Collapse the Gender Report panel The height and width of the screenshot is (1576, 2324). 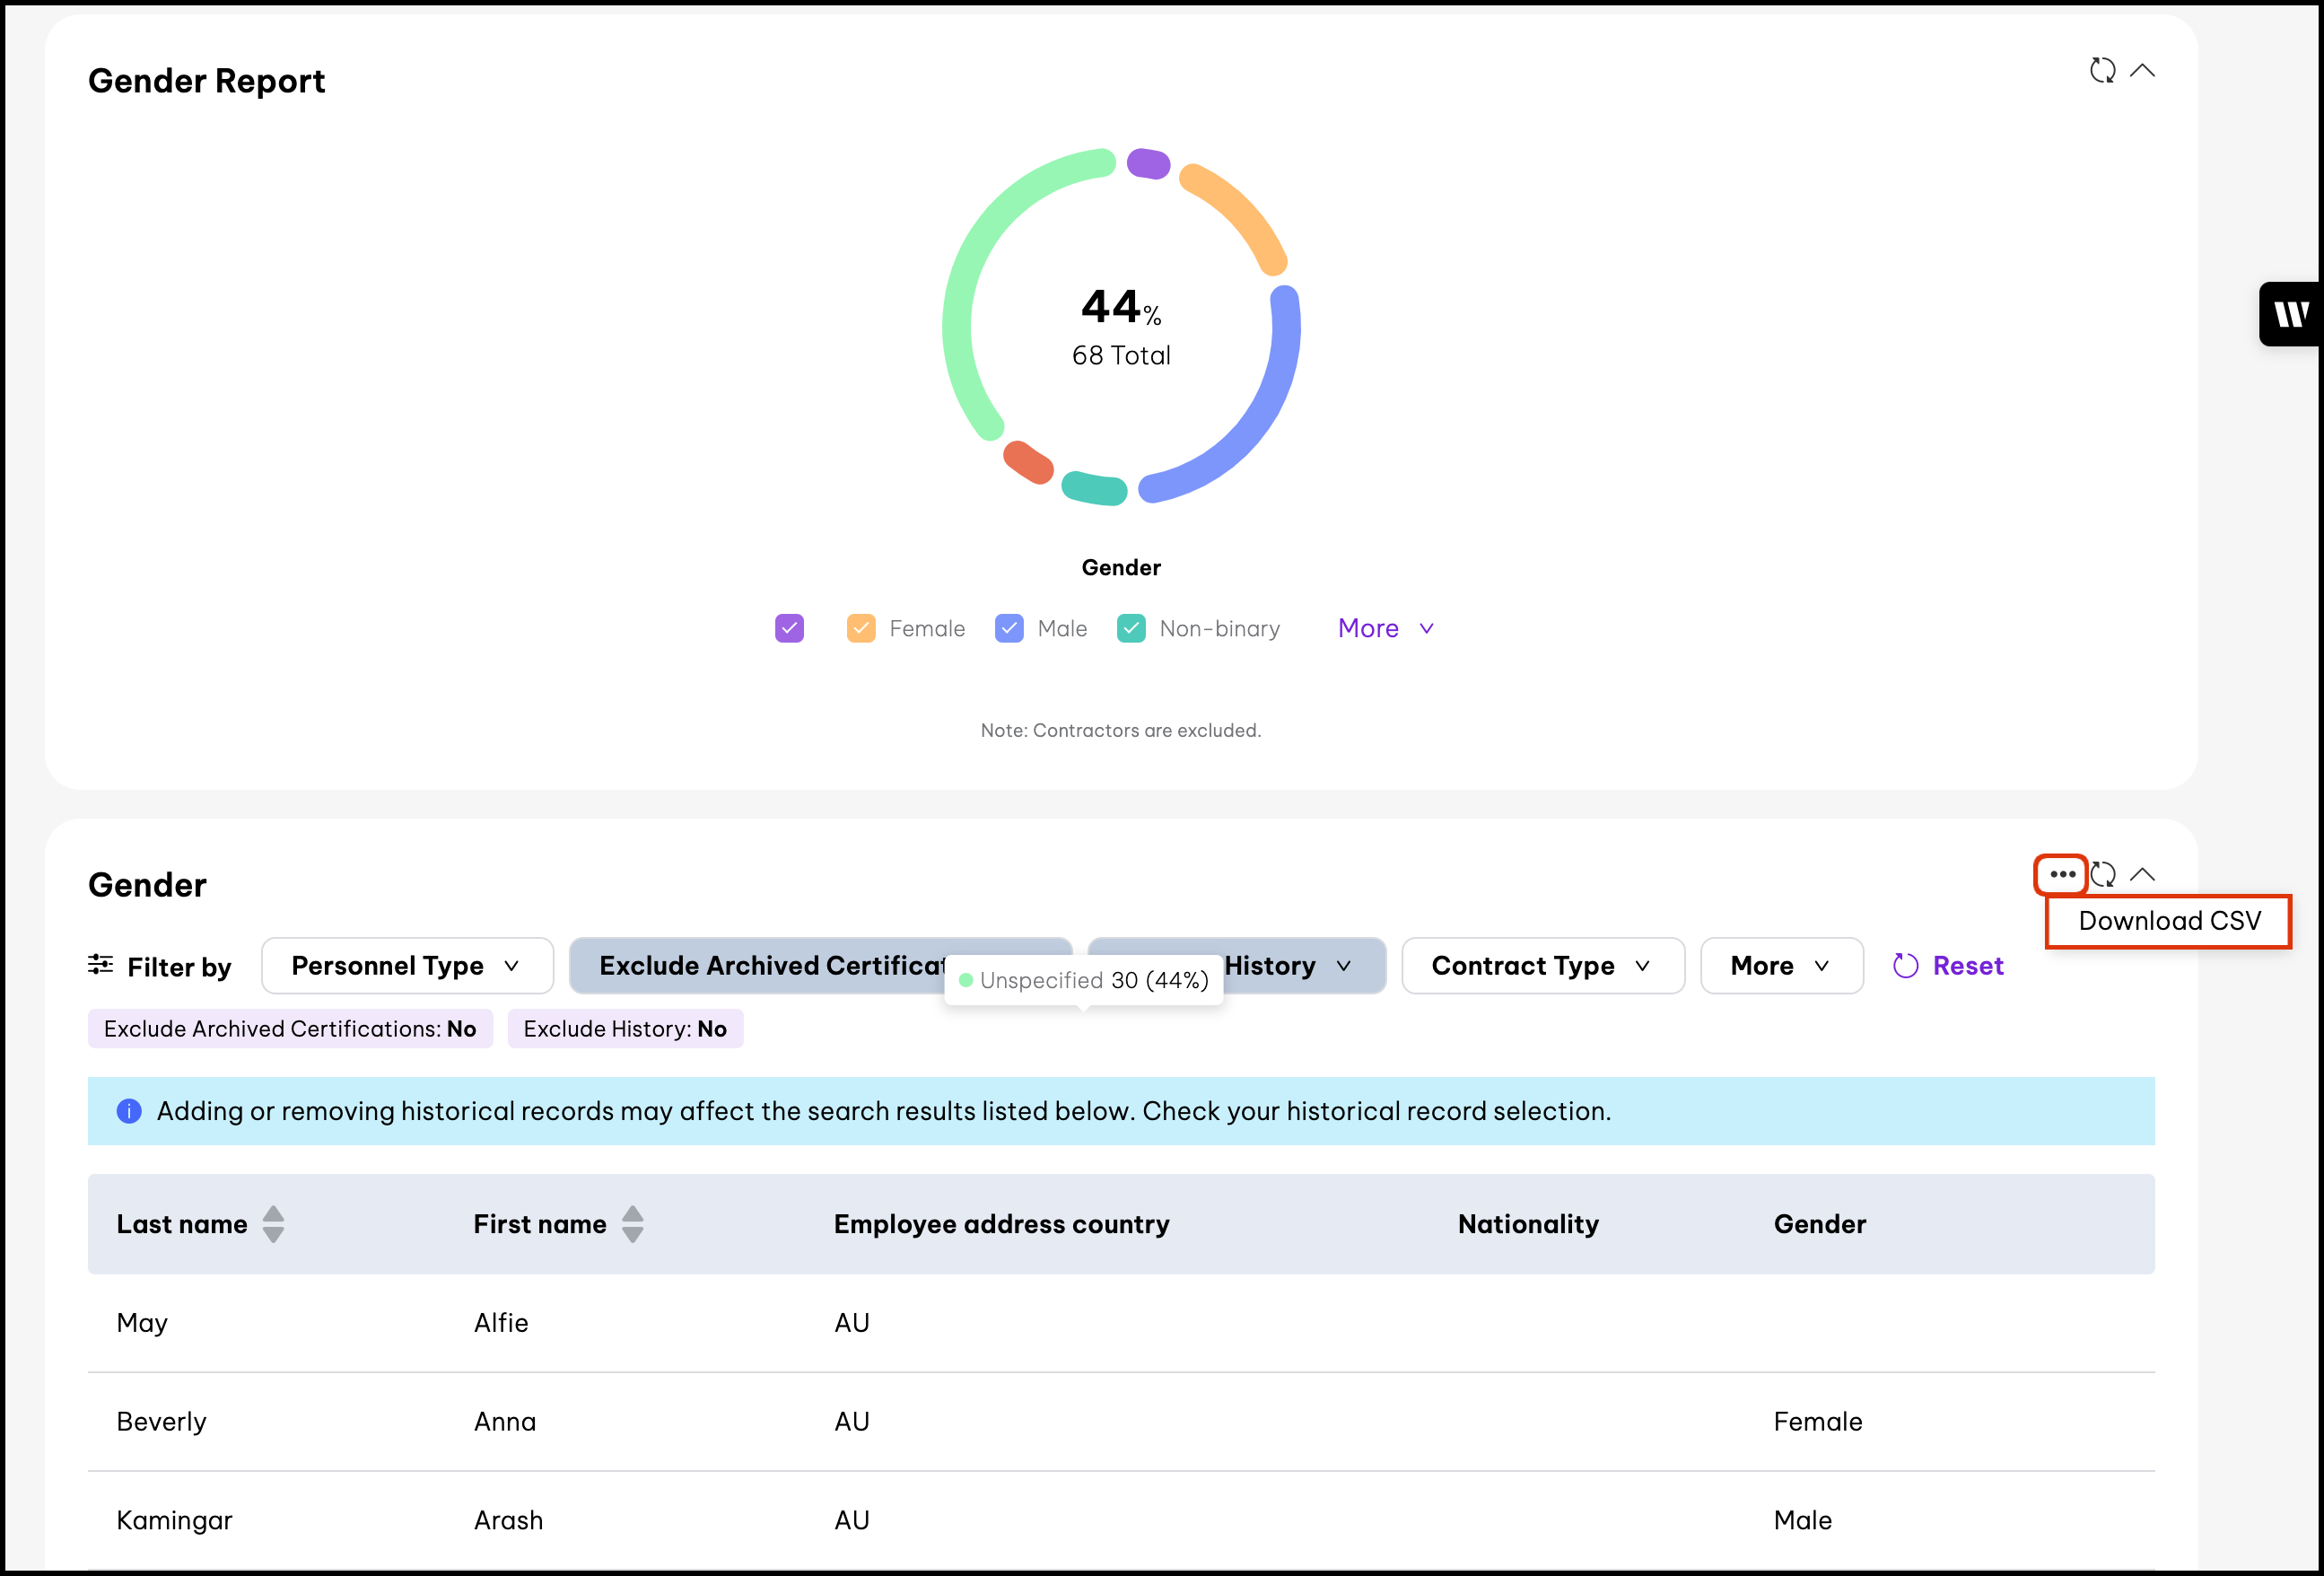(2142, 70)
